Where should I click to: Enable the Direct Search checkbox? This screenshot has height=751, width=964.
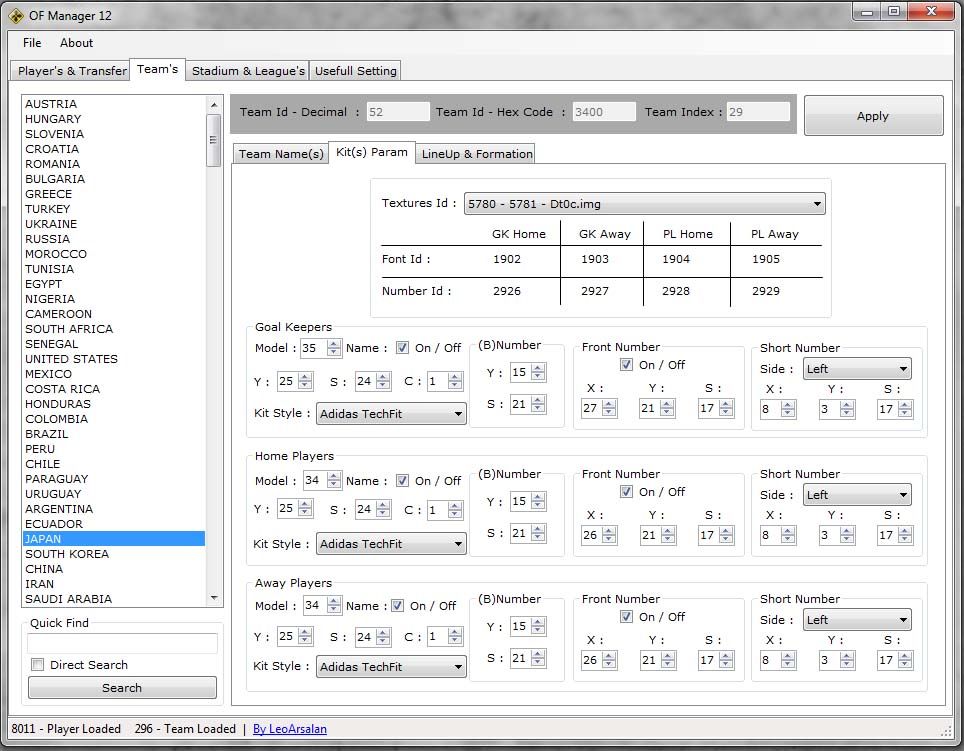pos(38,665)
